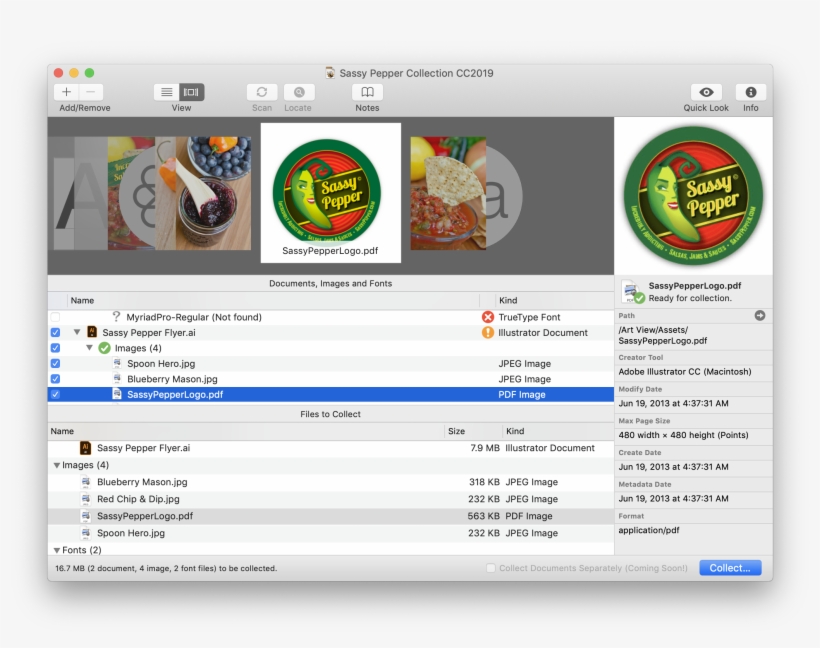Image resolution: width=820 pixels, height=648 pixels.
Task: Click the path text /Art View/Assets/
Action: click(653, 330)
